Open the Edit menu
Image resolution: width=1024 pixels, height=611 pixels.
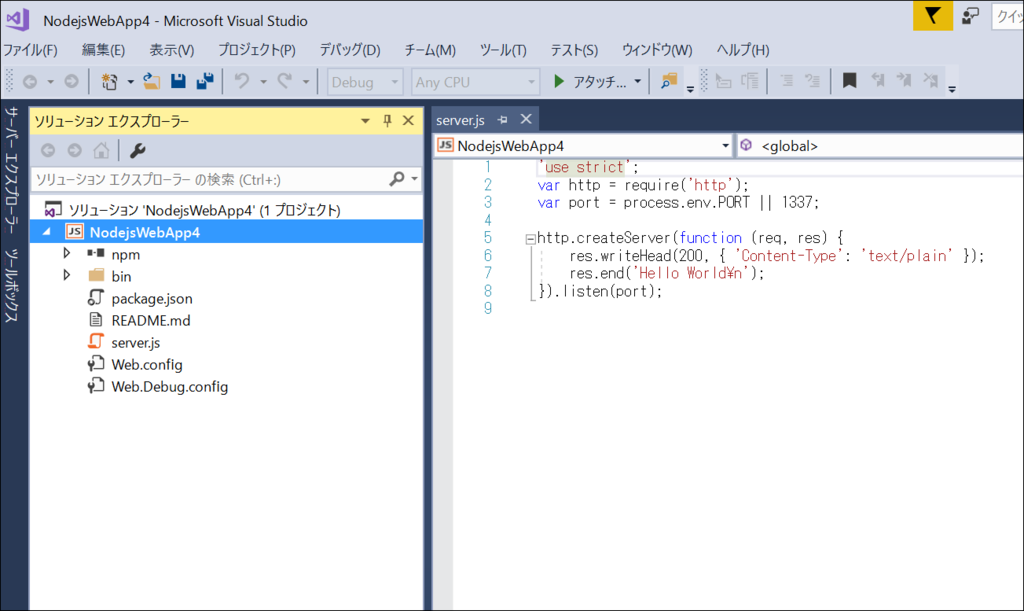pyautogui.click(x=103, y=50)
